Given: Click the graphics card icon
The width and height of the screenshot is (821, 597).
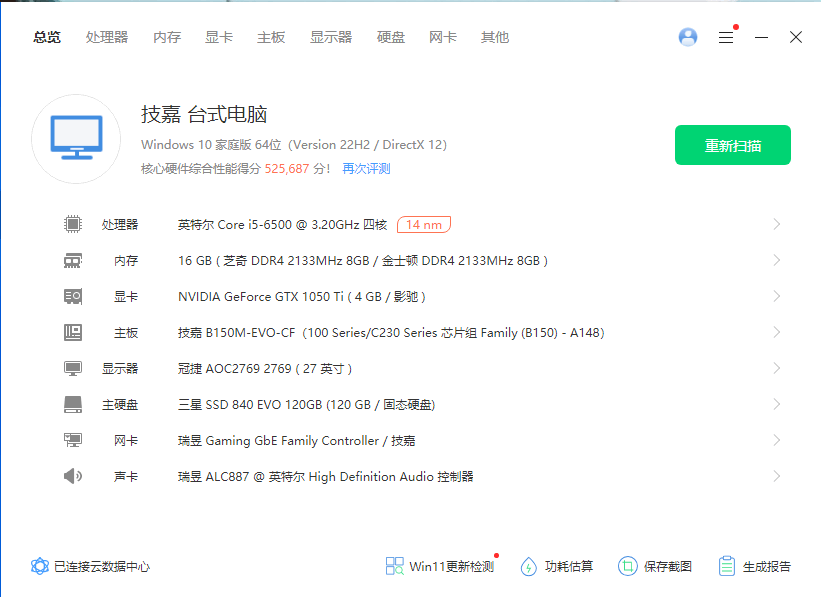Looking at the screenshot, I should [73, 296].
